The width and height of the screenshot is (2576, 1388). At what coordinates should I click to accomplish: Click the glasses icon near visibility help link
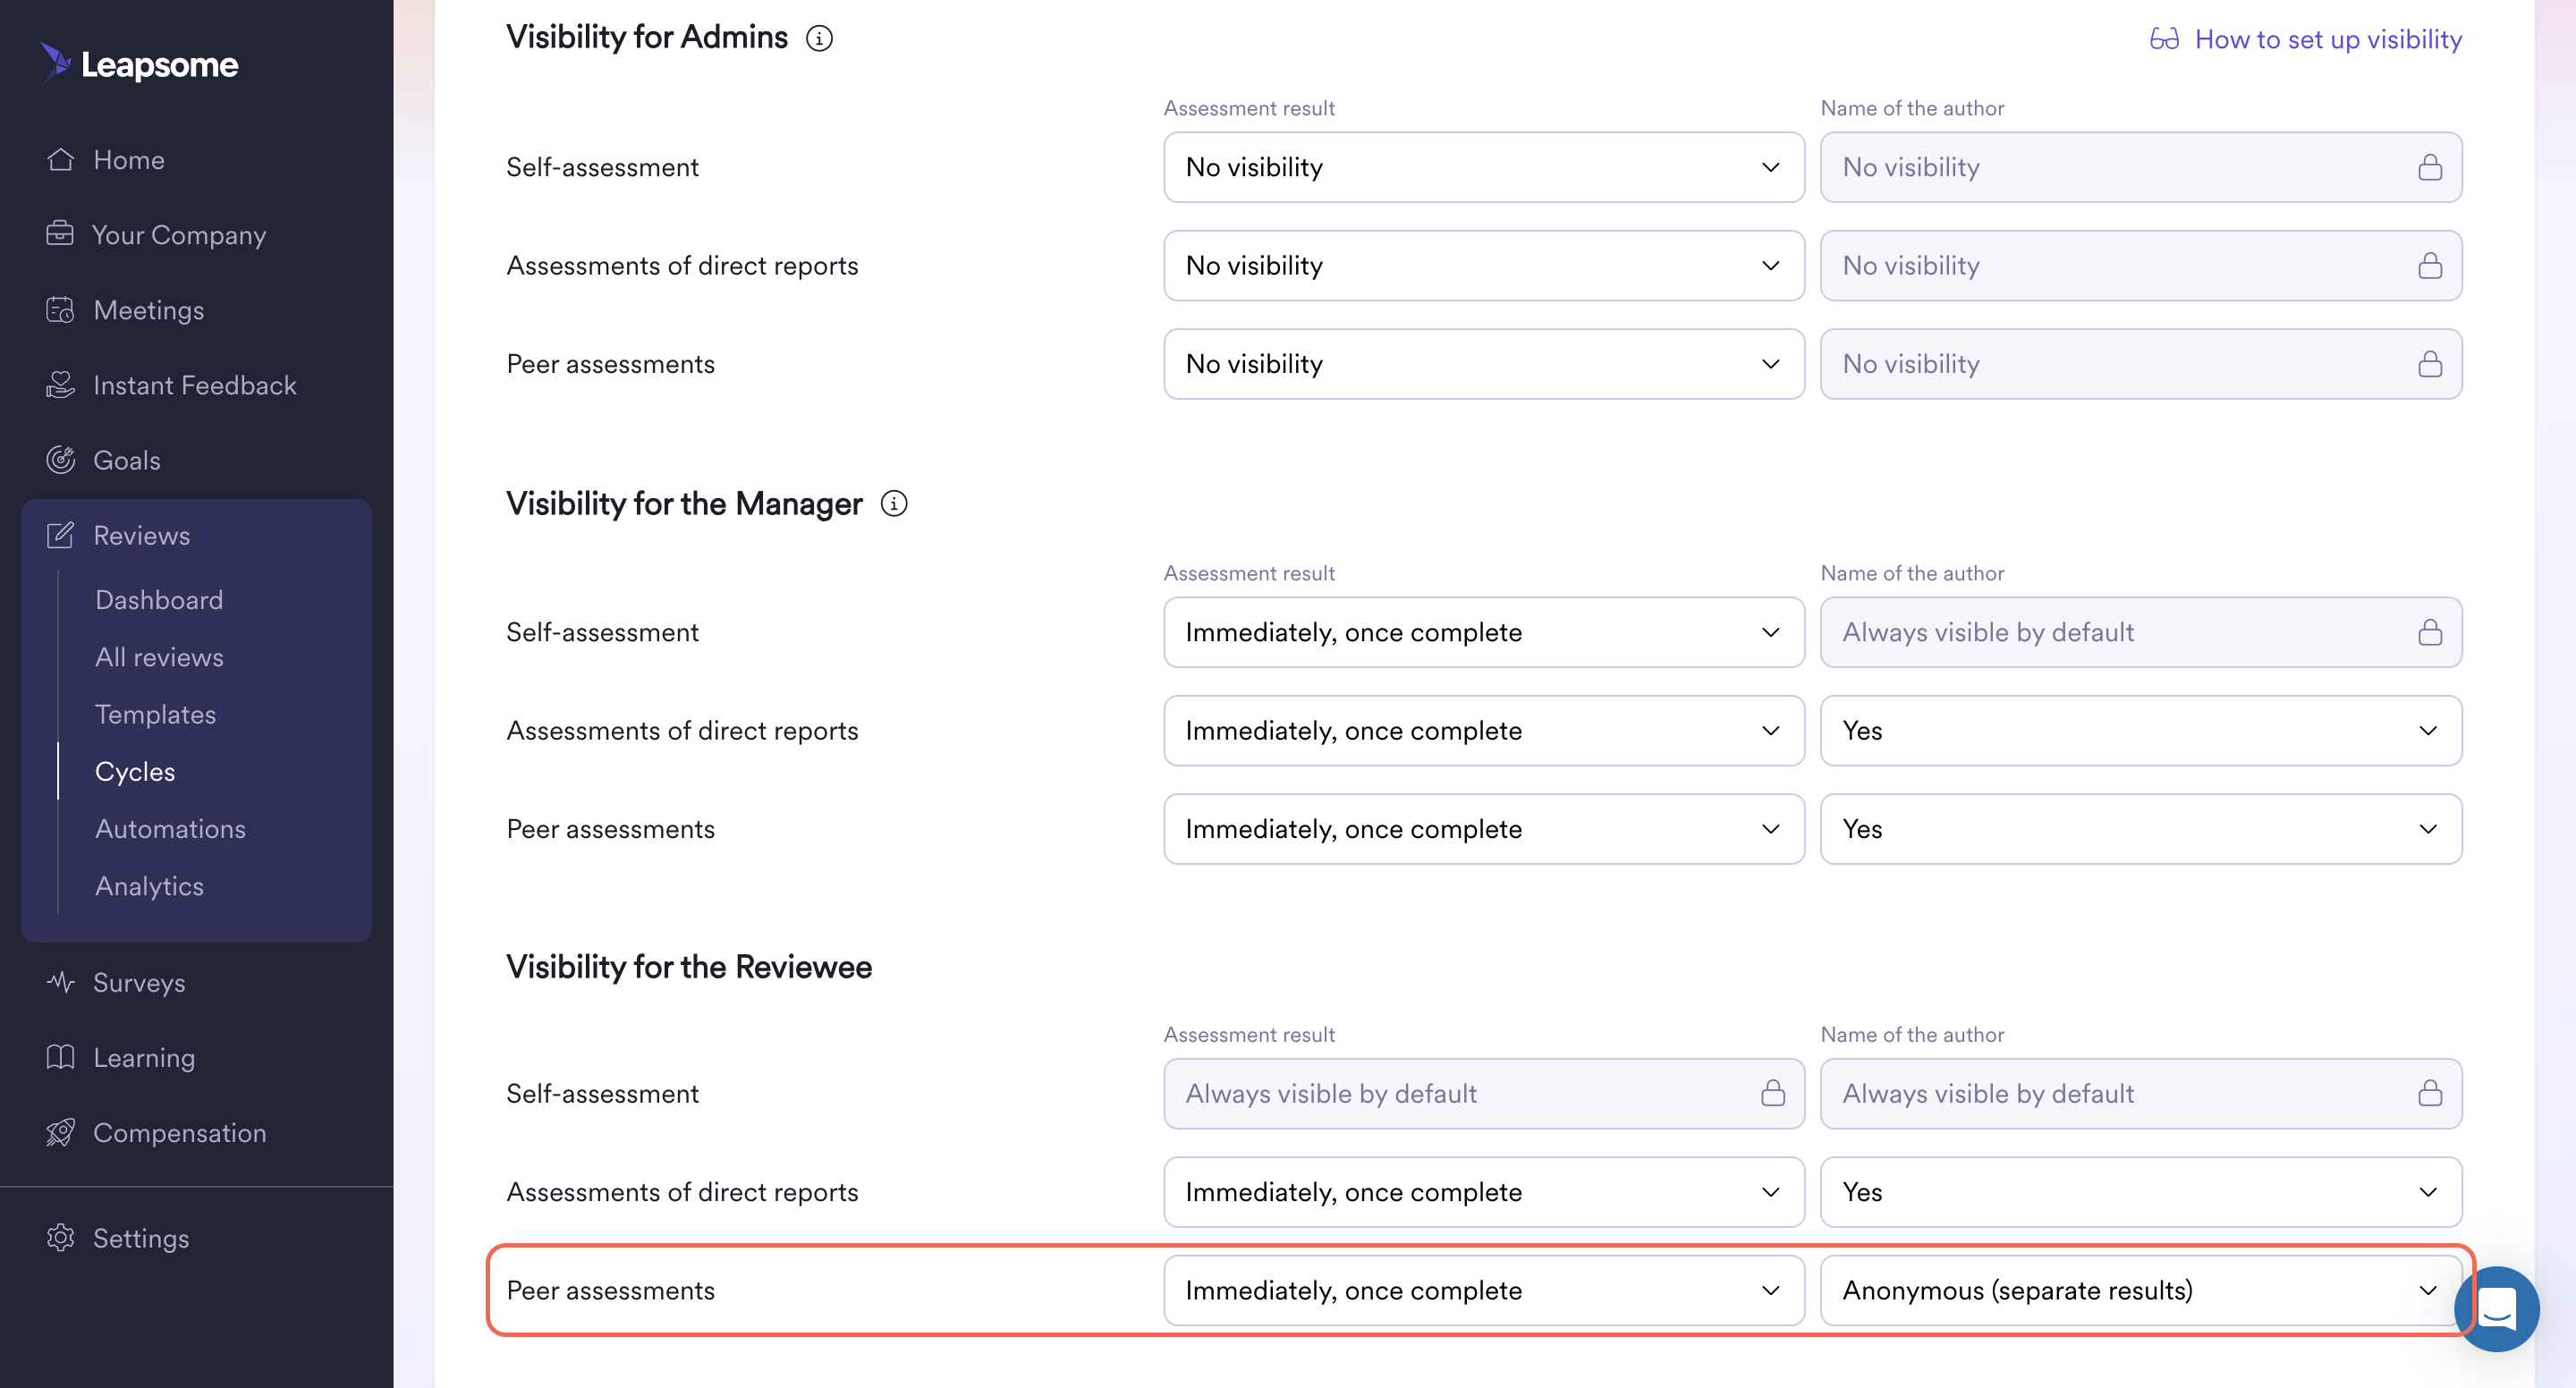tap(2164, 39)
